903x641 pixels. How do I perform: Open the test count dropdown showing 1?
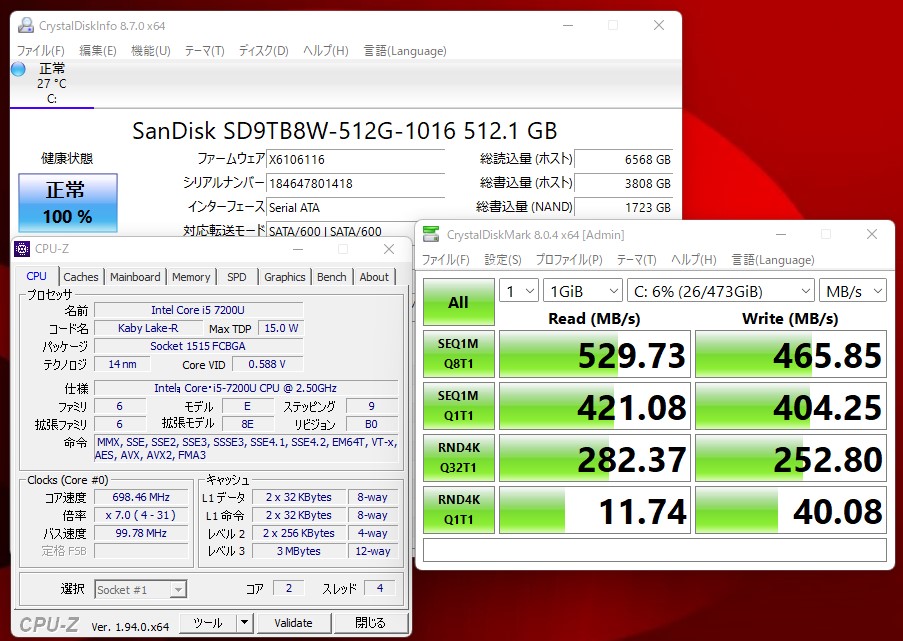519,291
